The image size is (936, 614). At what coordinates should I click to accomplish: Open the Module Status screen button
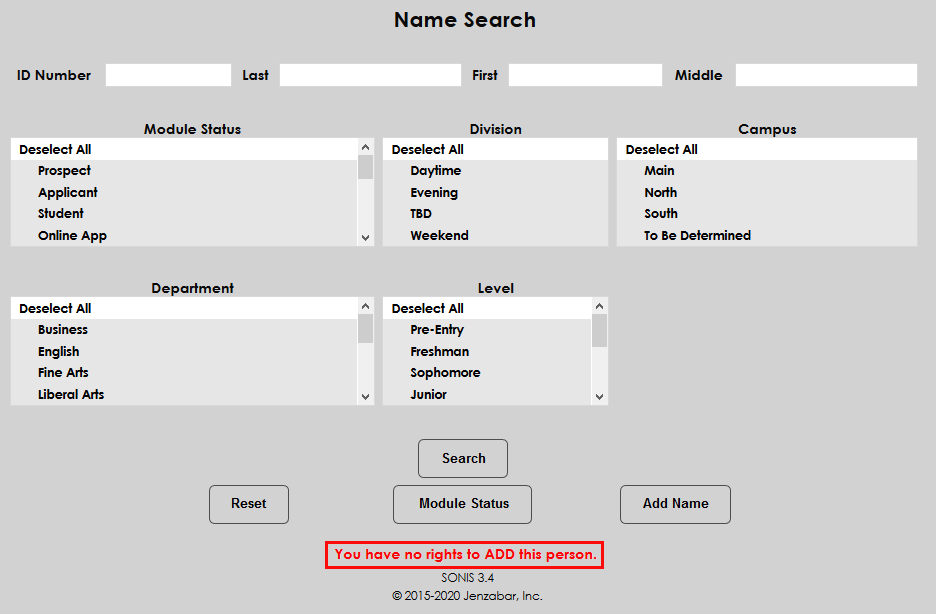tap(462, 504)
